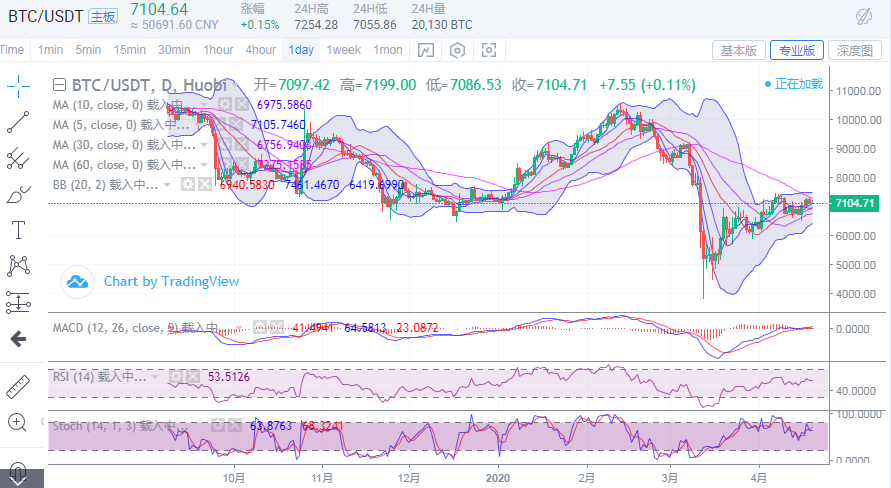The width and height of the screenshot is (891, 488).
Task: Click the 7104.71 current price label
Action: tap(854, 203)
